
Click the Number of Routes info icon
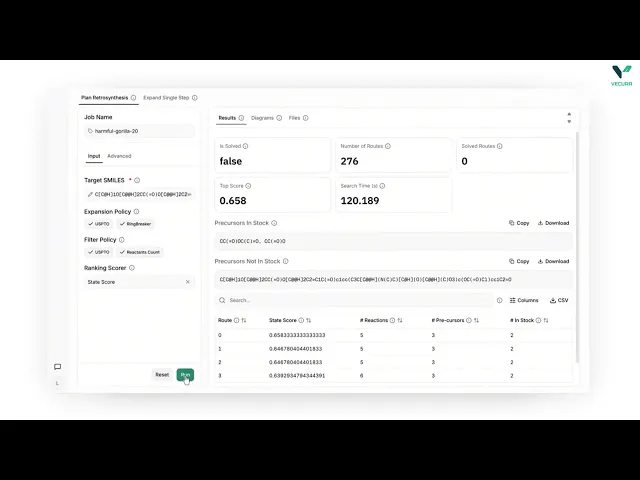(x=388, y=146)
